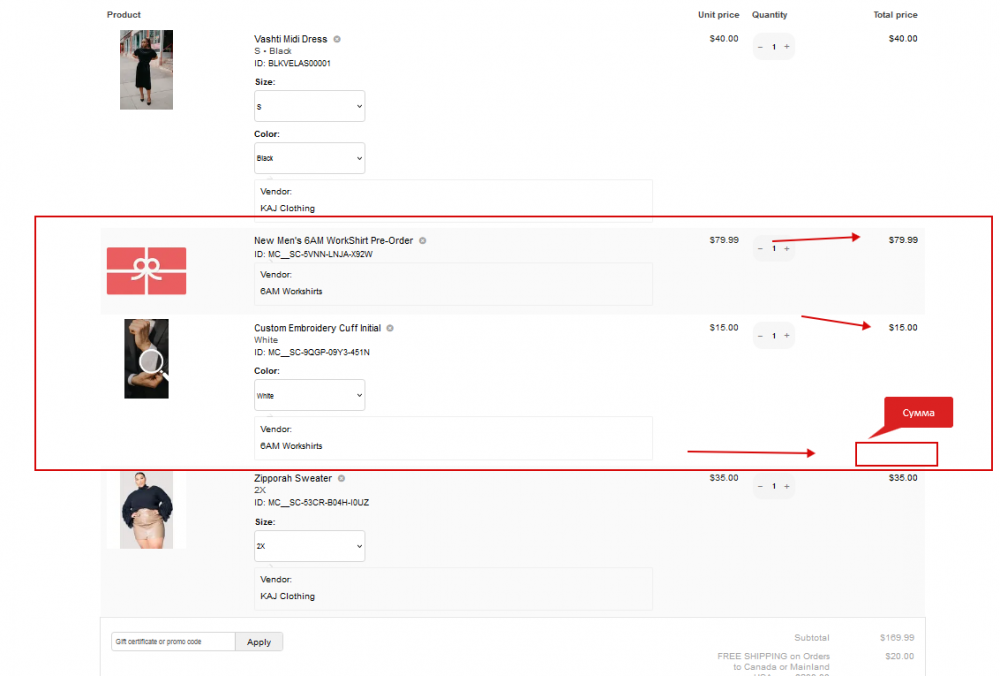Remove New Men's 6AM WorkShirt Pre-Order

pos(422,240)
